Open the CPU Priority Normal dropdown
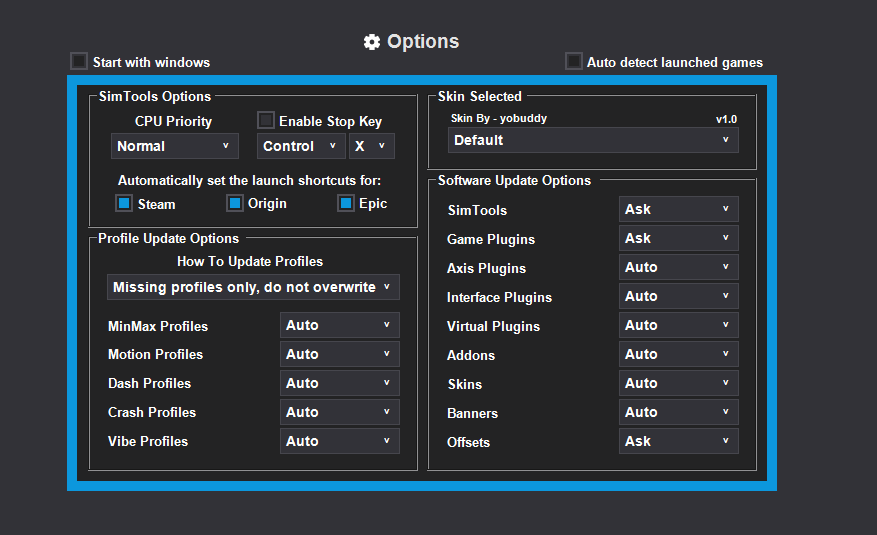877x535 pixels. click(x=174, y=146)
